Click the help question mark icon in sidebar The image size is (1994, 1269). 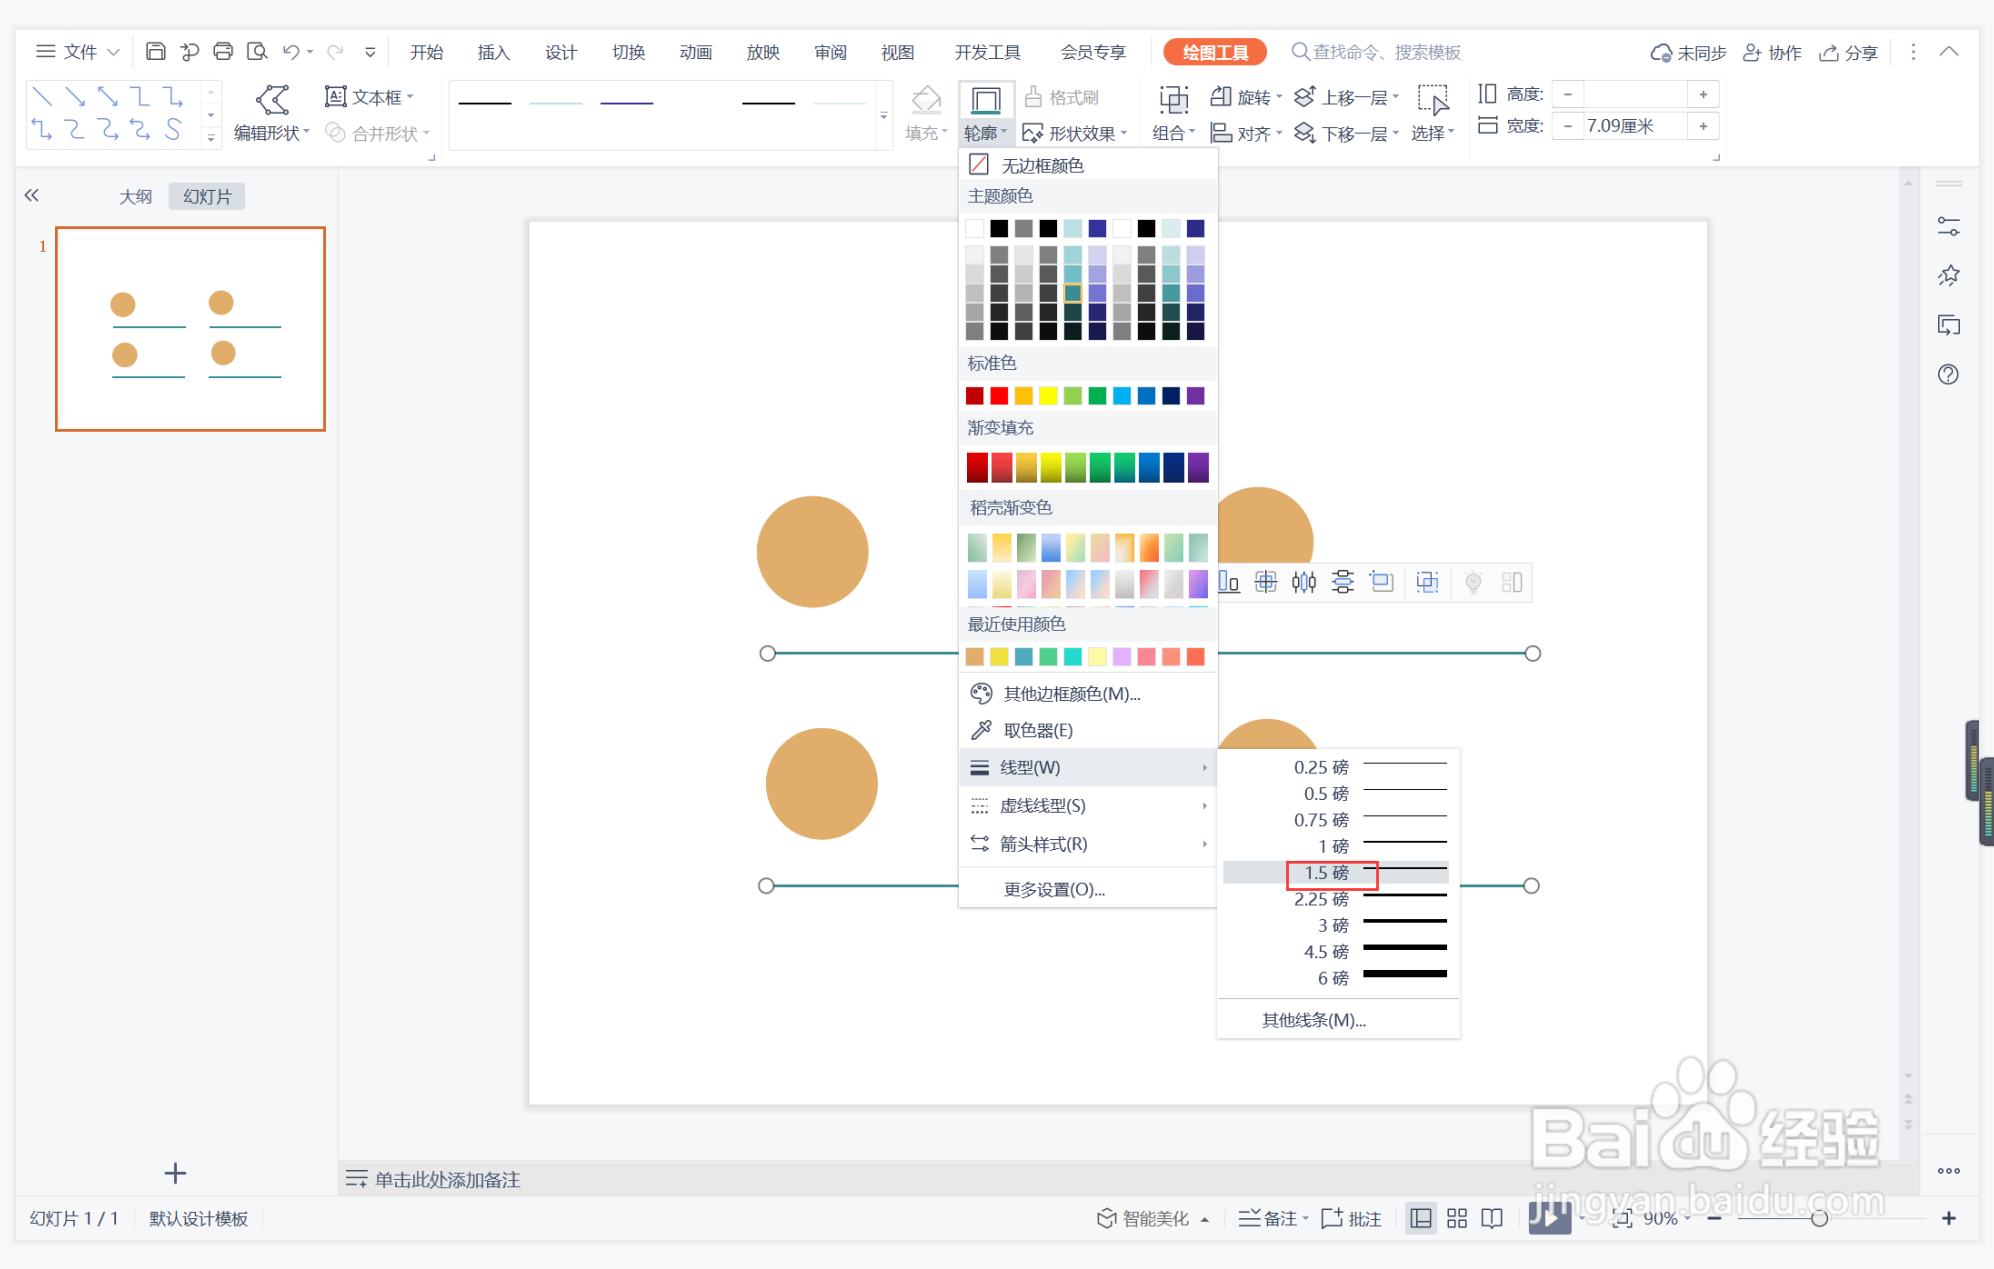pos(1948,374)
